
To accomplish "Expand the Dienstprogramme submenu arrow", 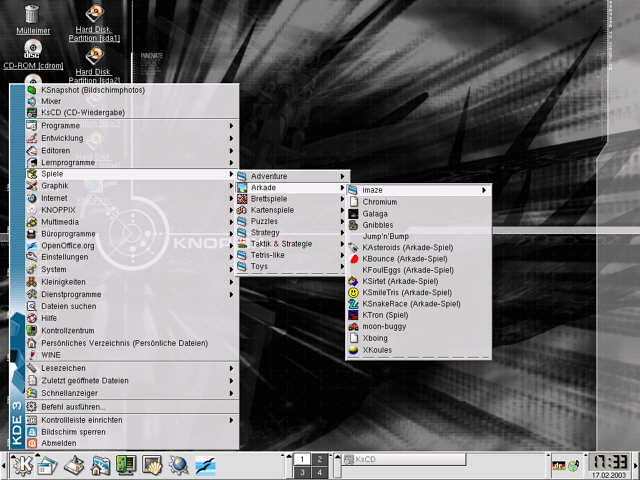I will [231, 294].
